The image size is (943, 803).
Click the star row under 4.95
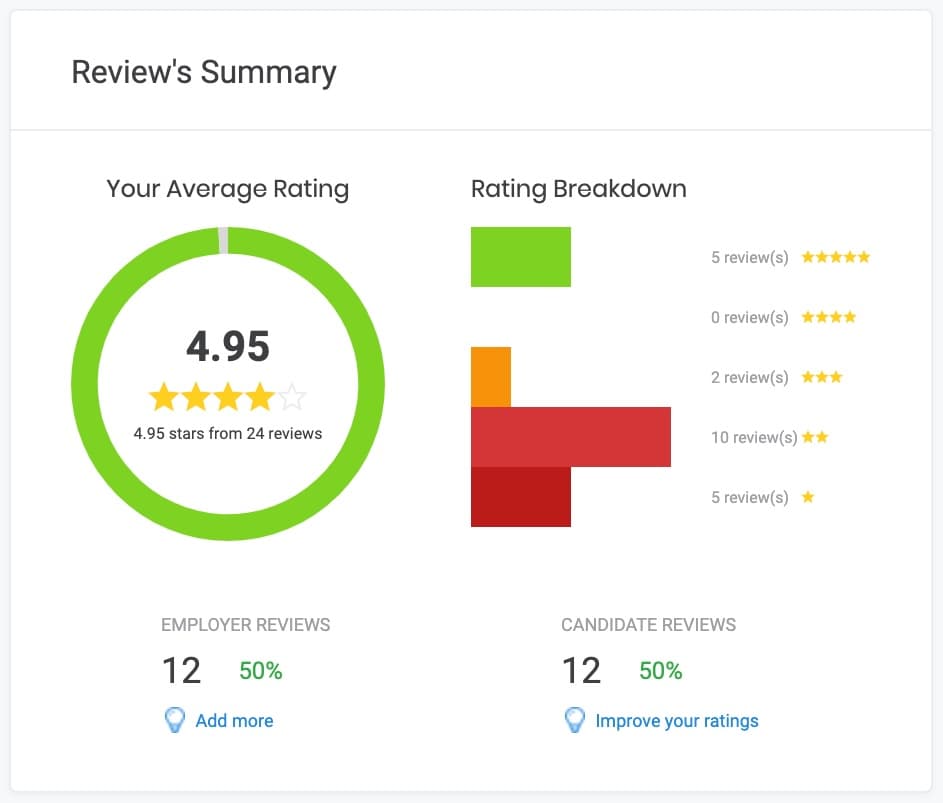(228, 397)
